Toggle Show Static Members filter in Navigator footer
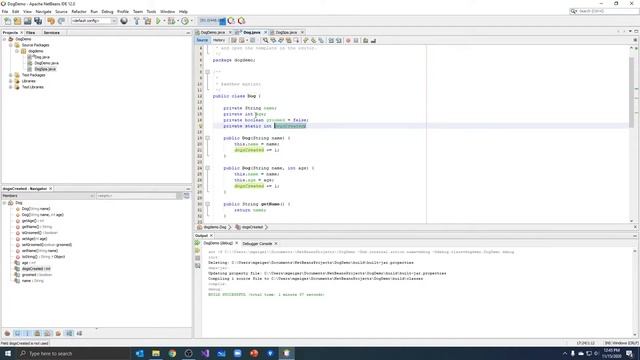Image resolution: width=640 pixels, height=360 pixels. point(27,333)
